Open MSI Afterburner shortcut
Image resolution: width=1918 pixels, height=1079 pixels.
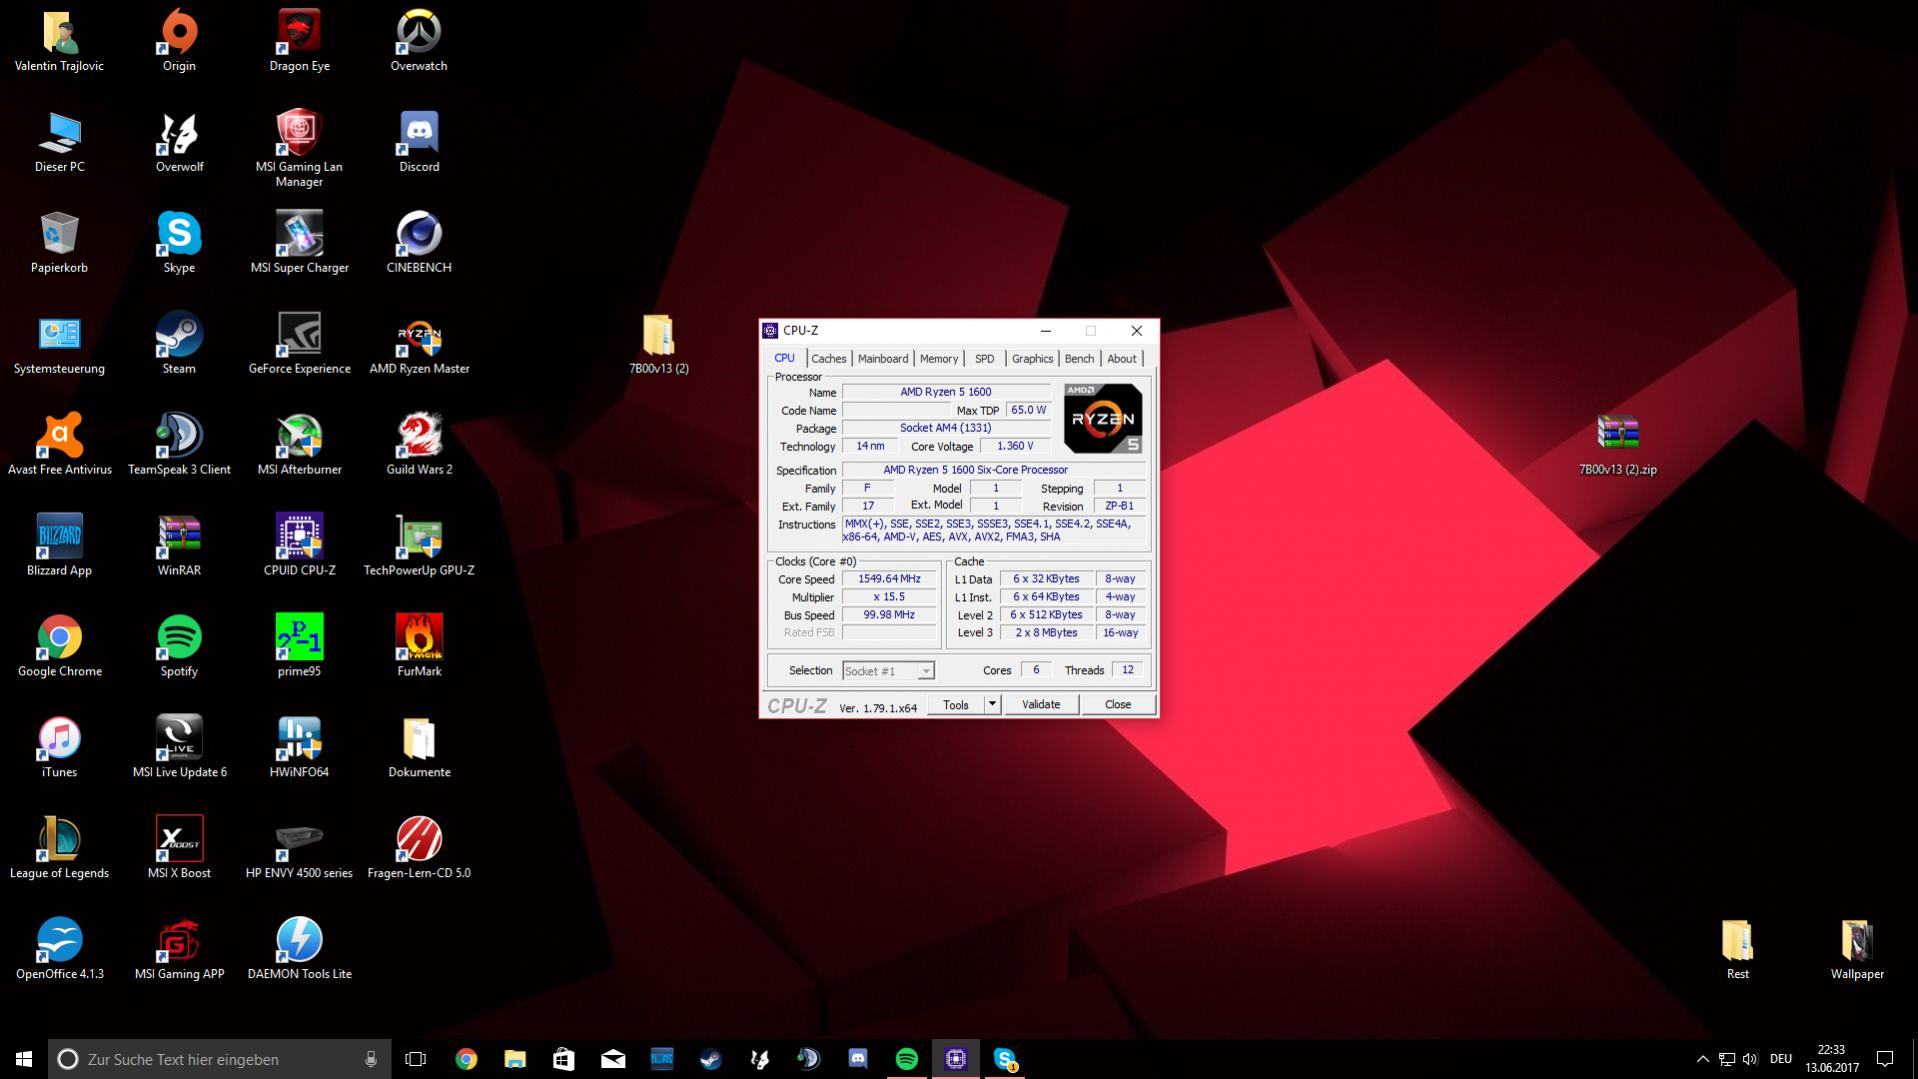pos(299,445)
